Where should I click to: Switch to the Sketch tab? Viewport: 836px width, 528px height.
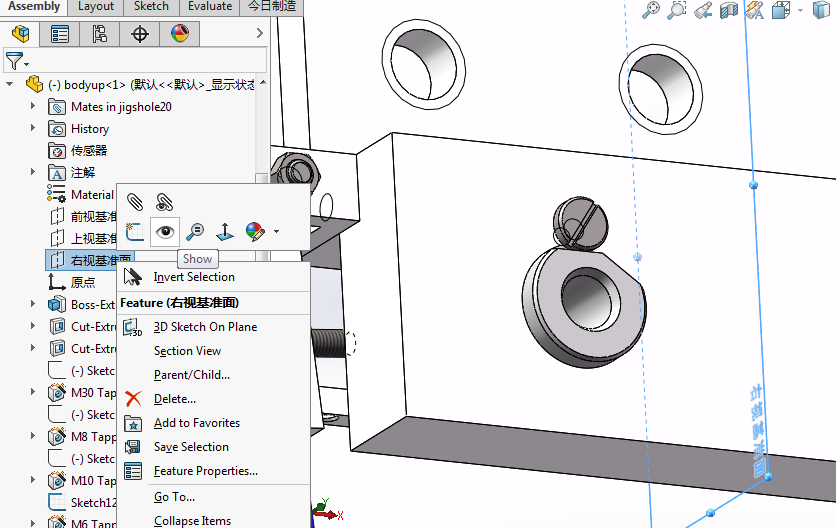tap(151, 7)
